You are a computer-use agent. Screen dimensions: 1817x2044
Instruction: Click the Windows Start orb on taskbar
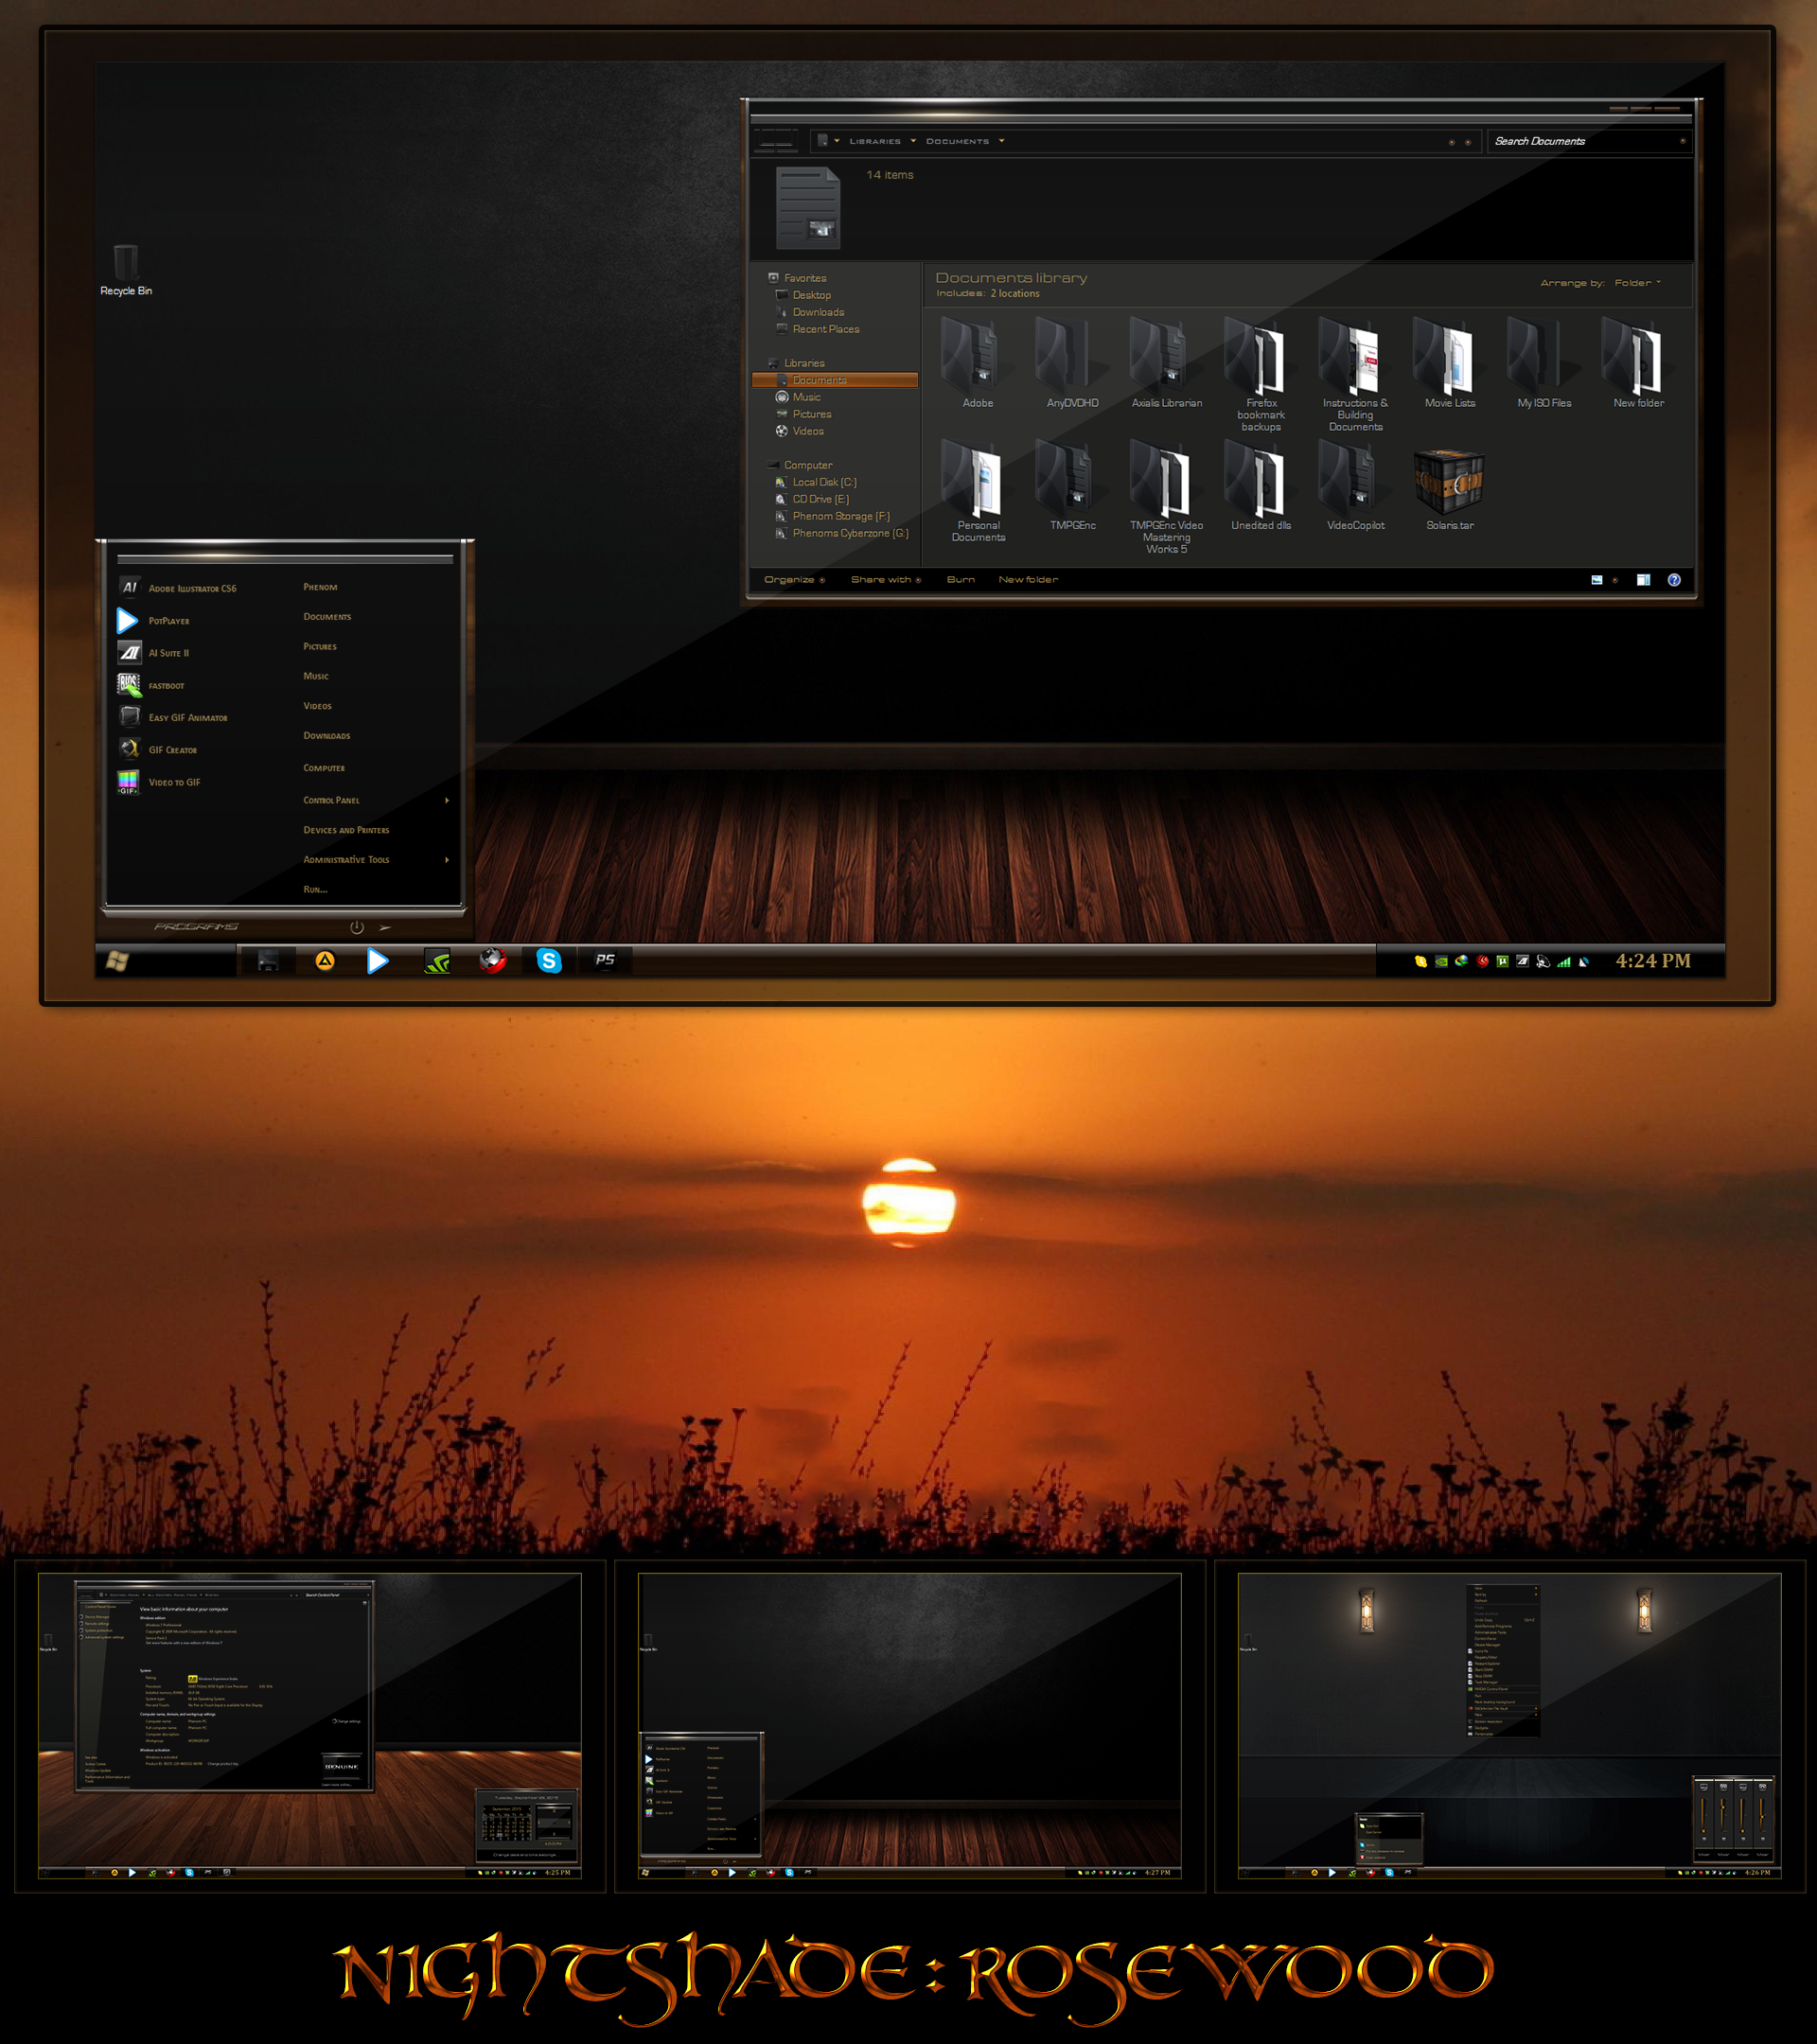(117, 961)
